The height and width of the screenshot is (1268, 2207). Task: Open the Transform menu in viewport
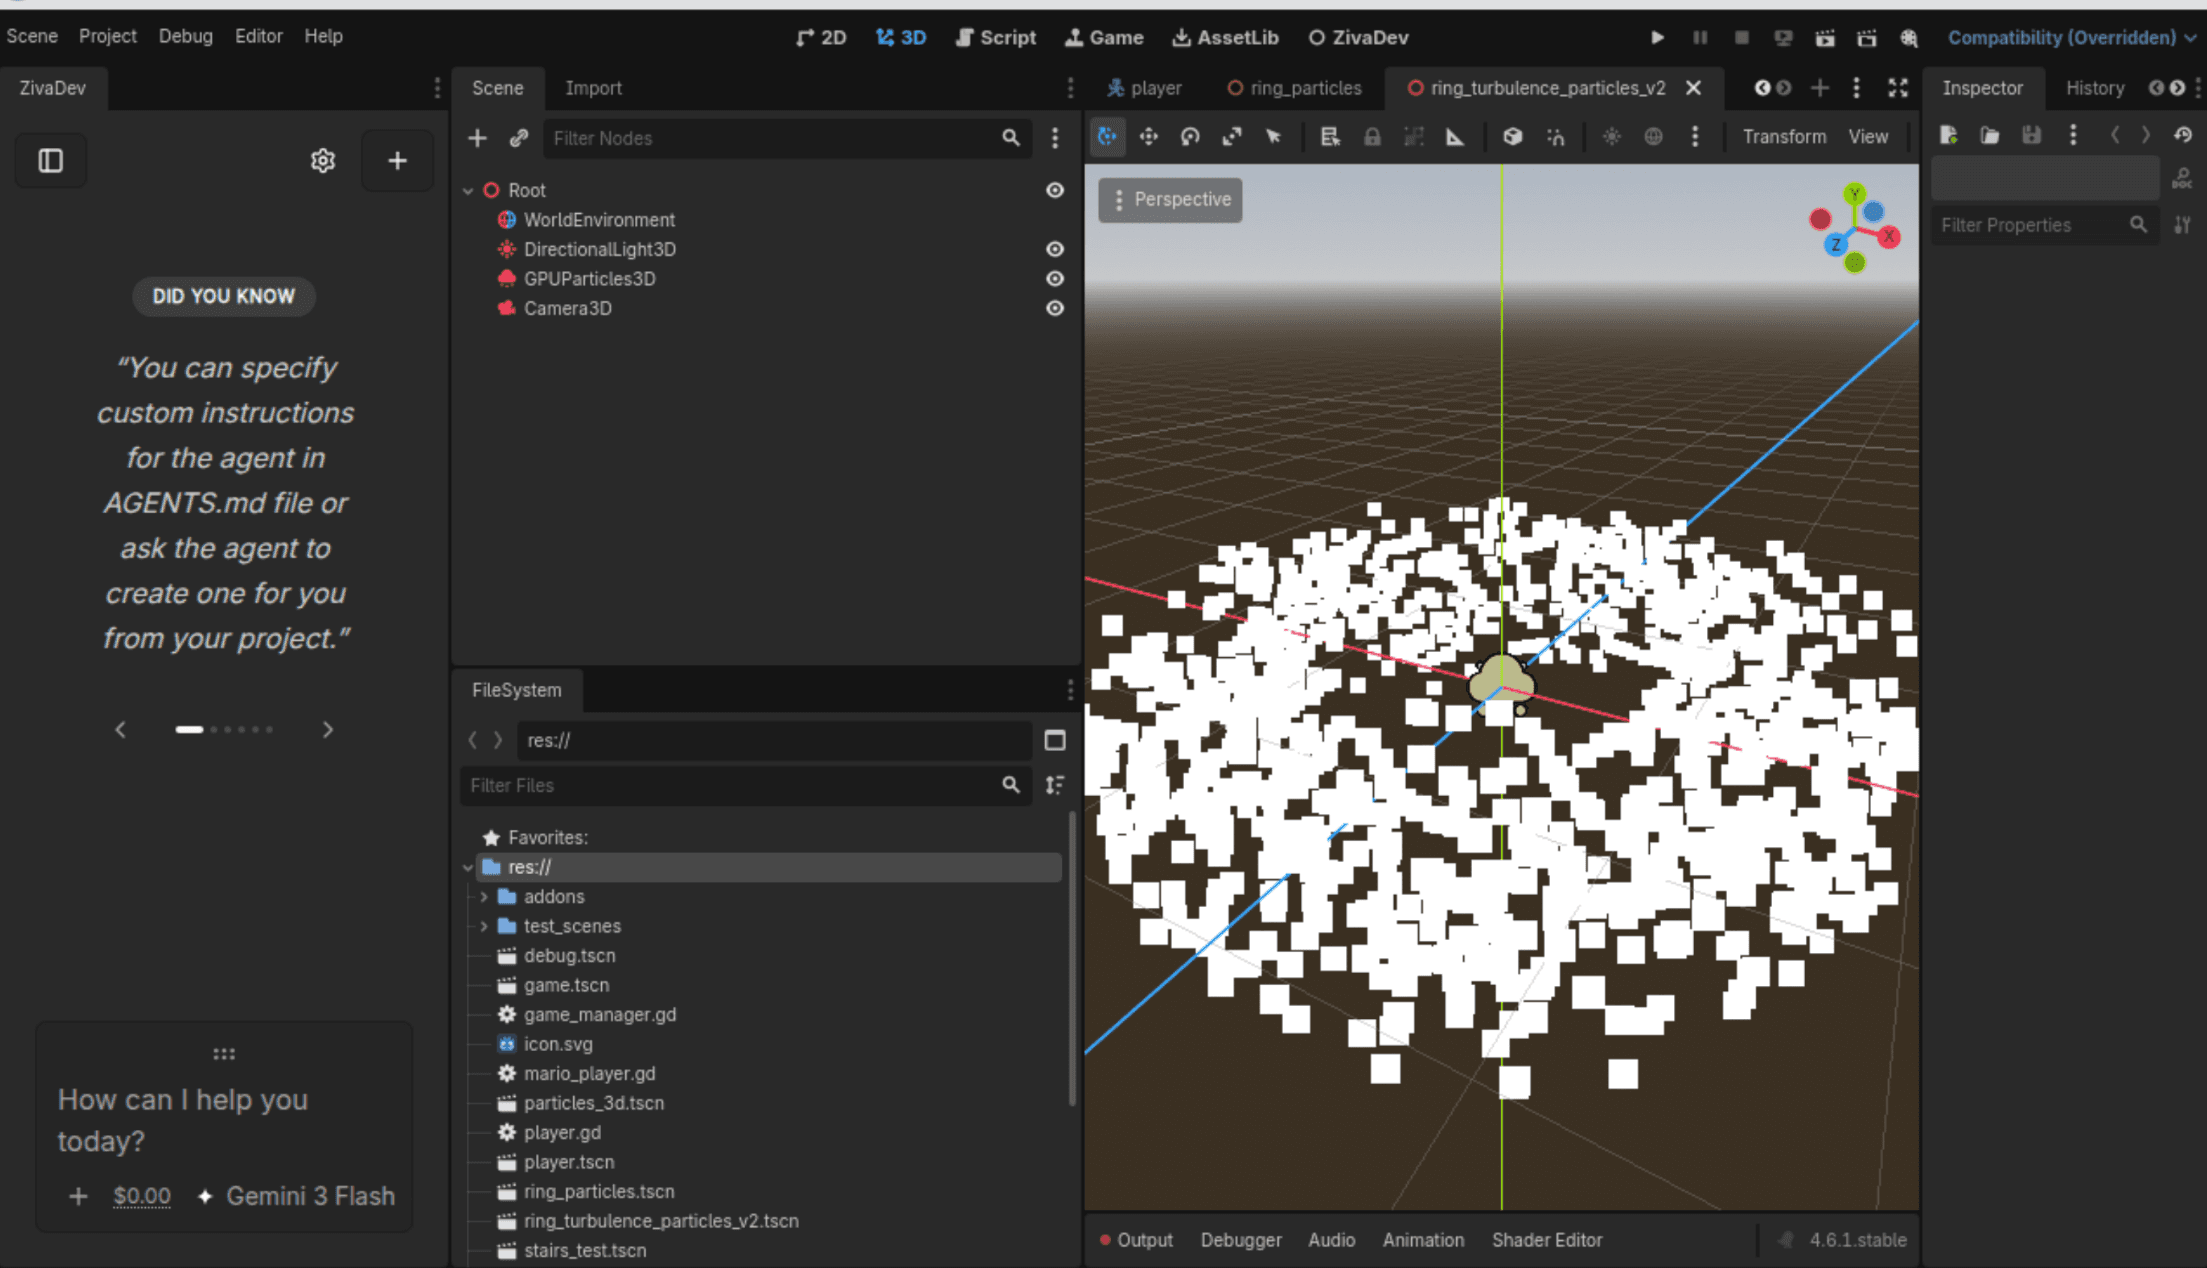click(1784, 137)
